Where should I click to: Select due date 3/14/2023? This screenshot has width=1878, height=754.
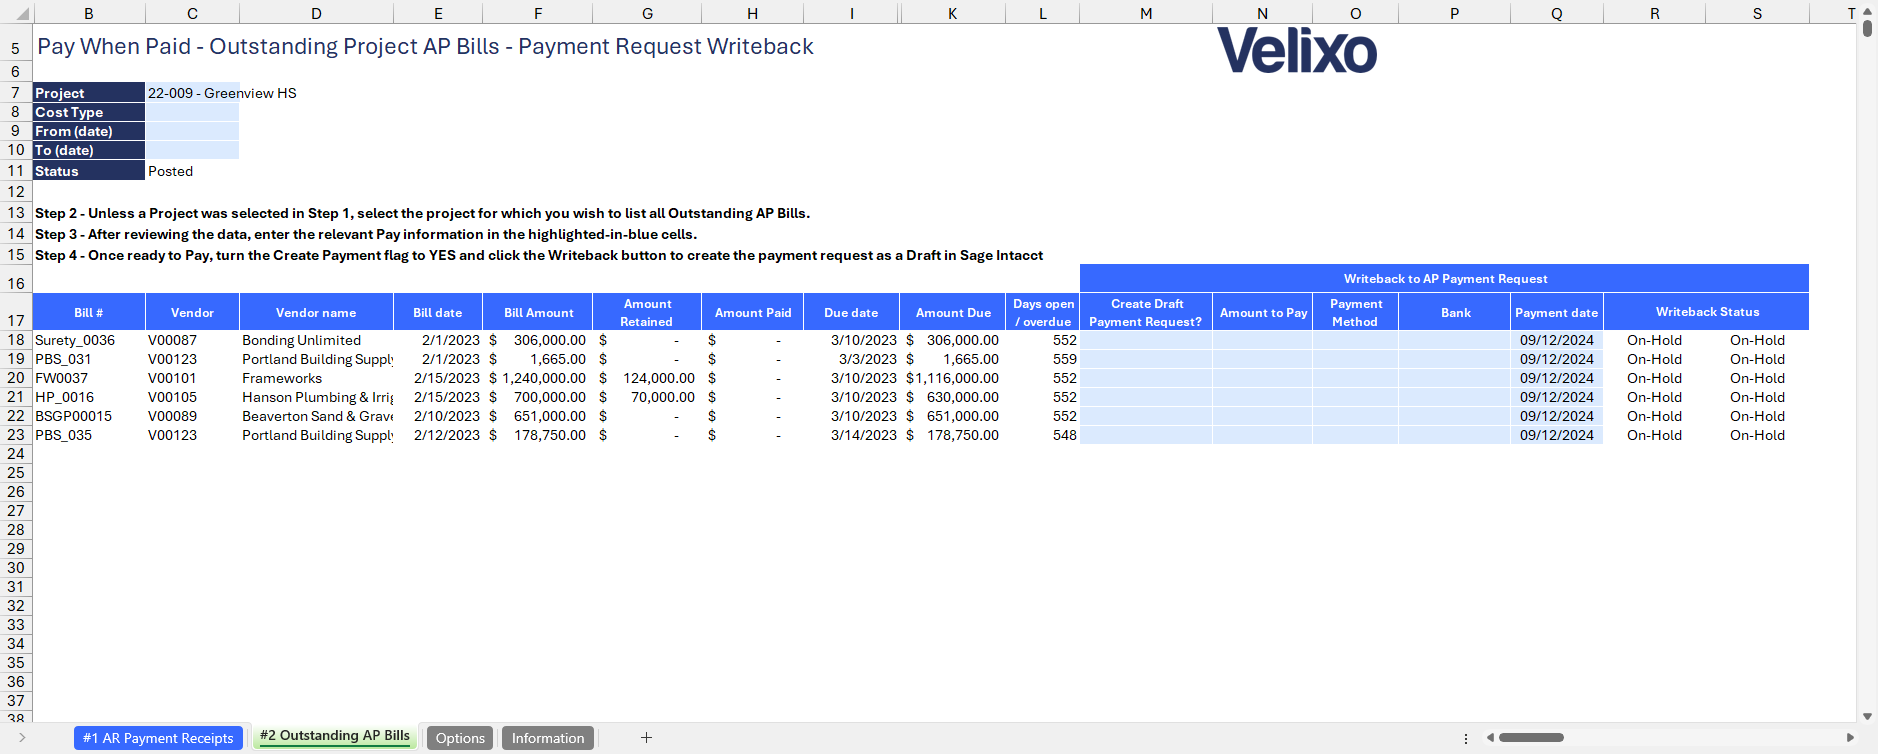[851, 435]
